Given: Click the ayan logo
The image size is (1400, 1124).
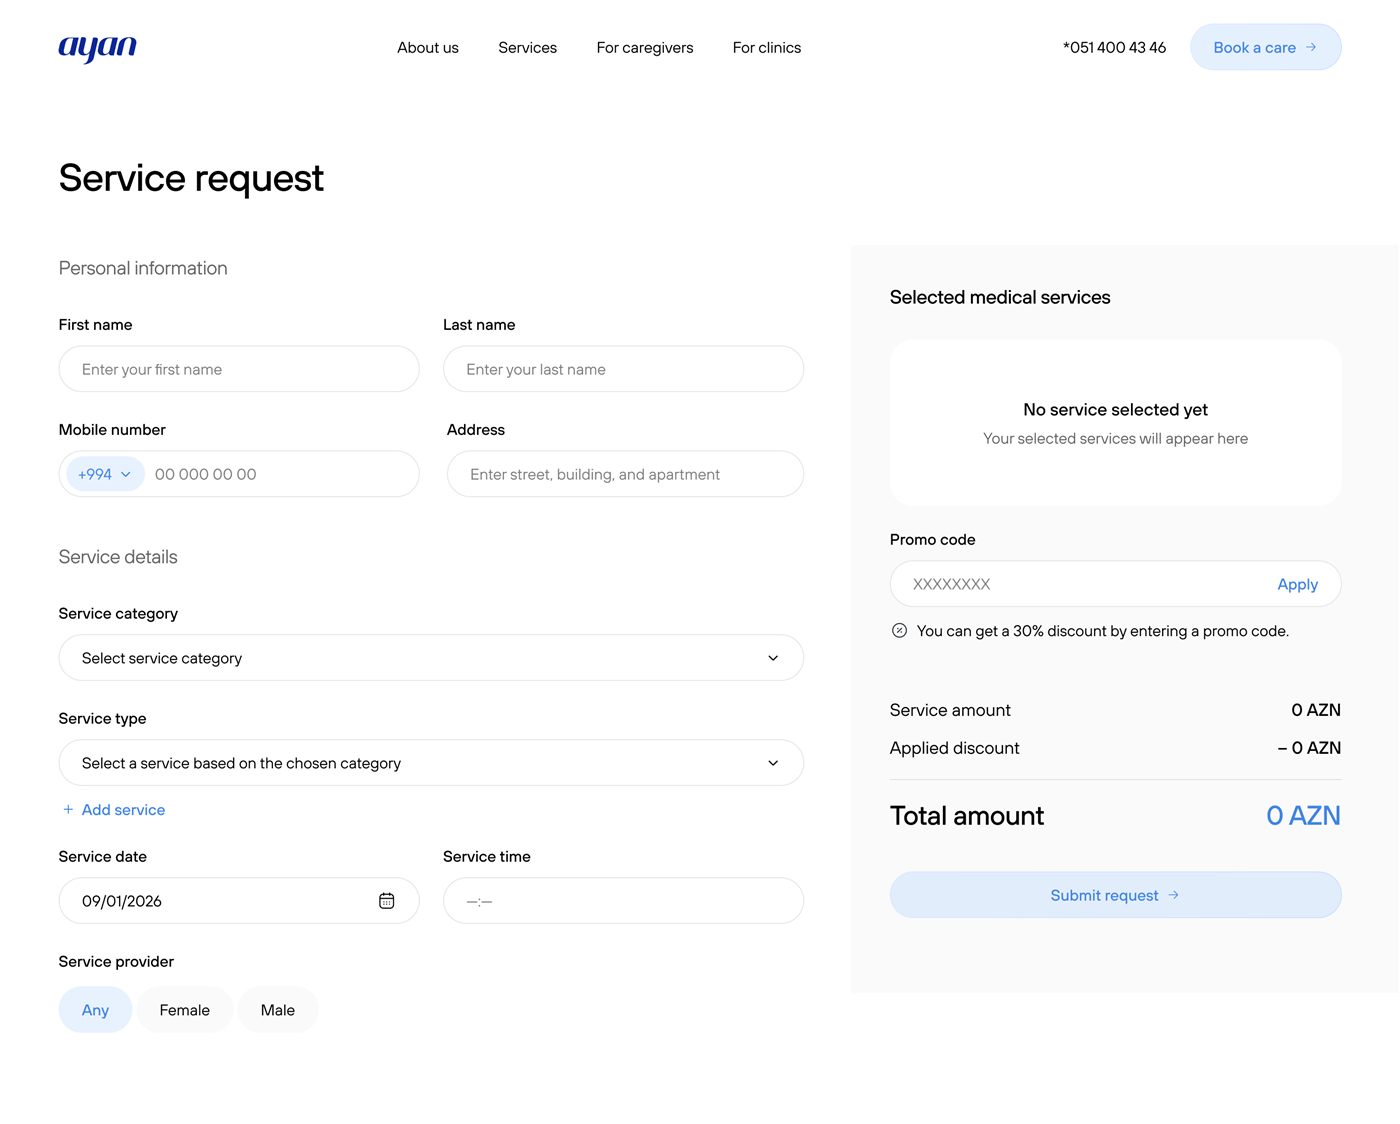Looking at the screenshot, I should point(97,47).
